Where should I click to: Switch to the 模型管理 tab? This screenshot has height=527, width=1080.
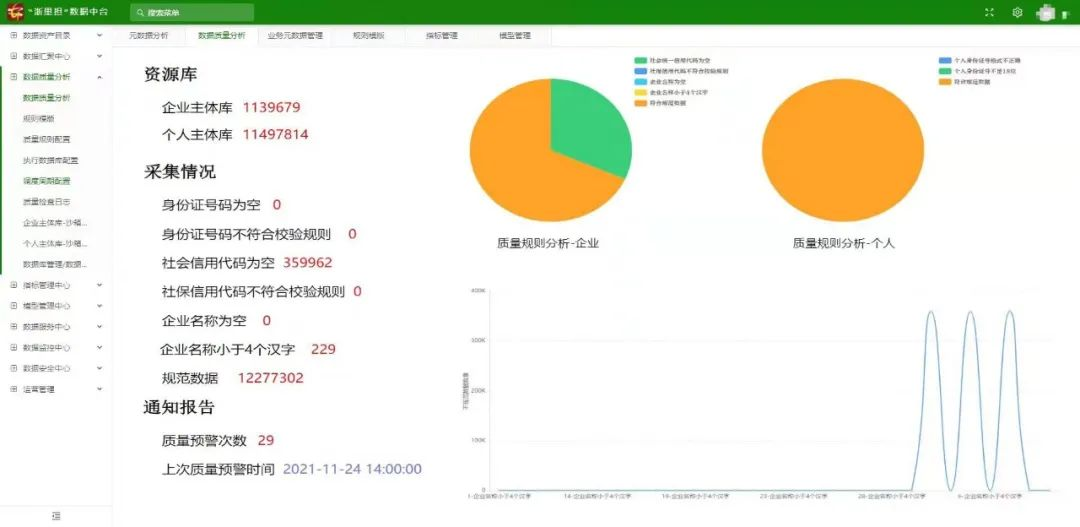pyautogui.click(x=515, y=35)
